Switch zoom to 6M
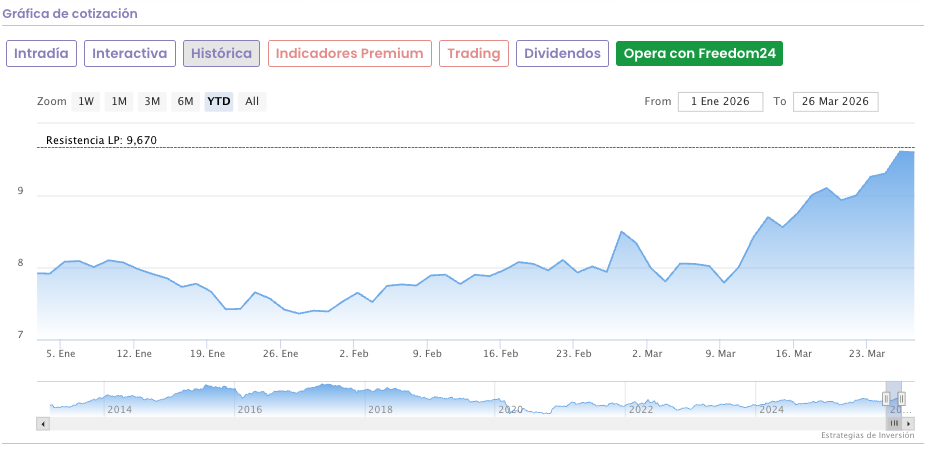This screenshot has width=938, height=454. (185, 101)
